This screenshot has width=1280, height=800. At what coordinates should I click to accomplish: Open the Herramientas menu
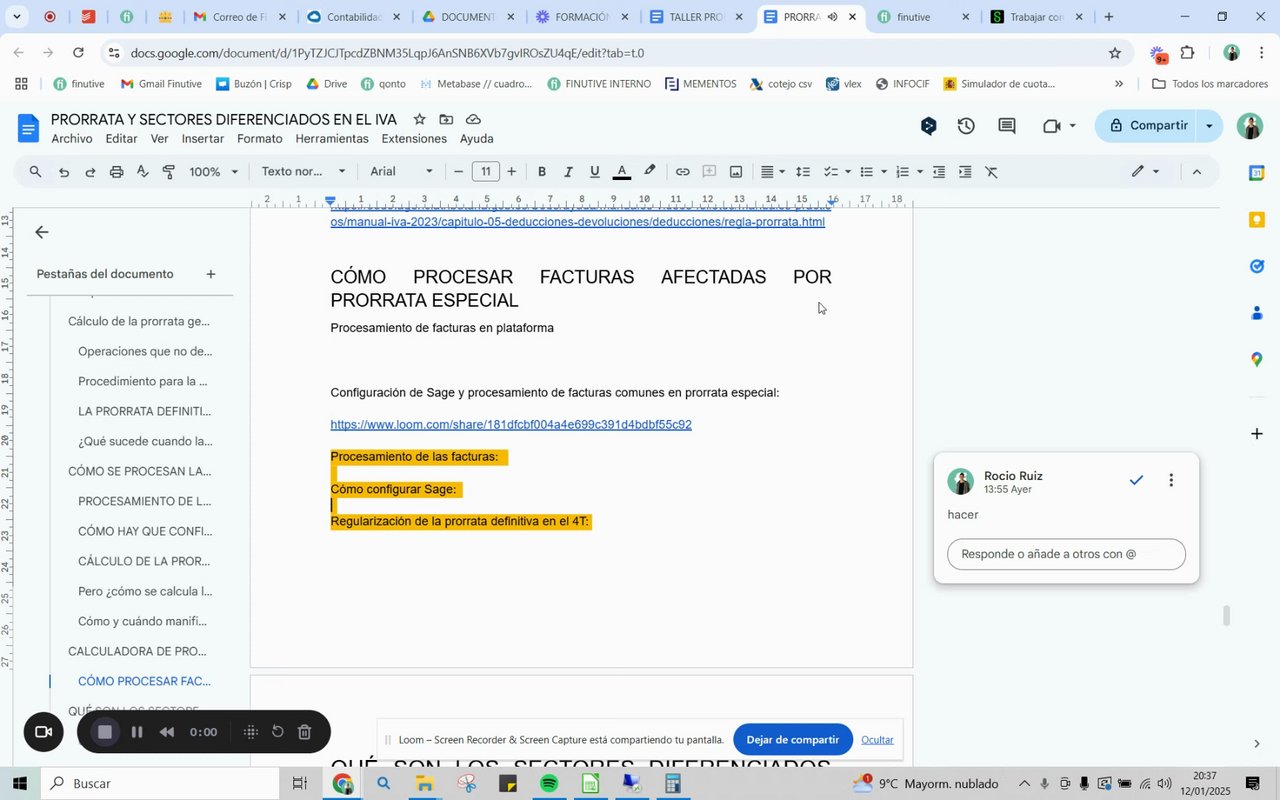click(332, 139)
